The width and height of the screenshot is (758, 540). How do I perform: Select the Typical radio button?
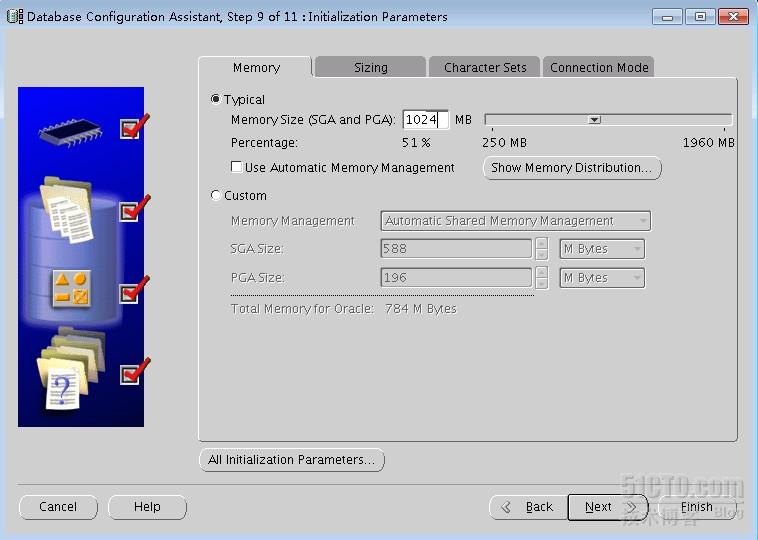click(216, 99)
